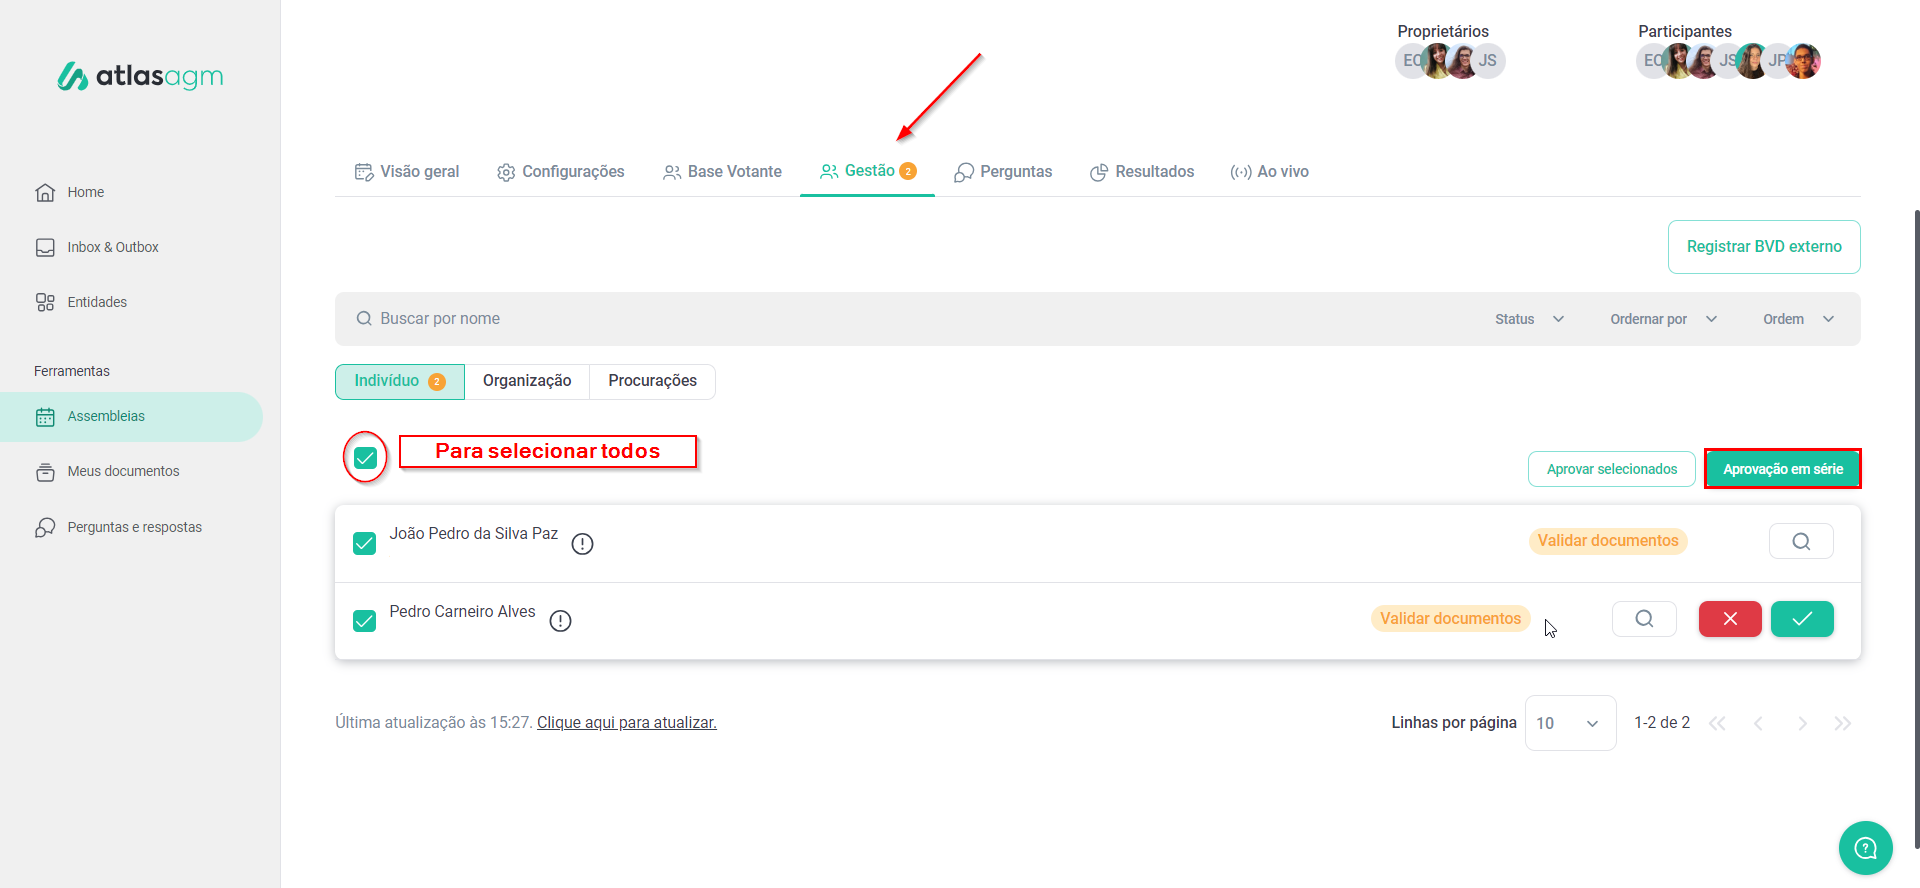Click the red reject X button
Screen dimensions: 1920x888
(1729, 619)
